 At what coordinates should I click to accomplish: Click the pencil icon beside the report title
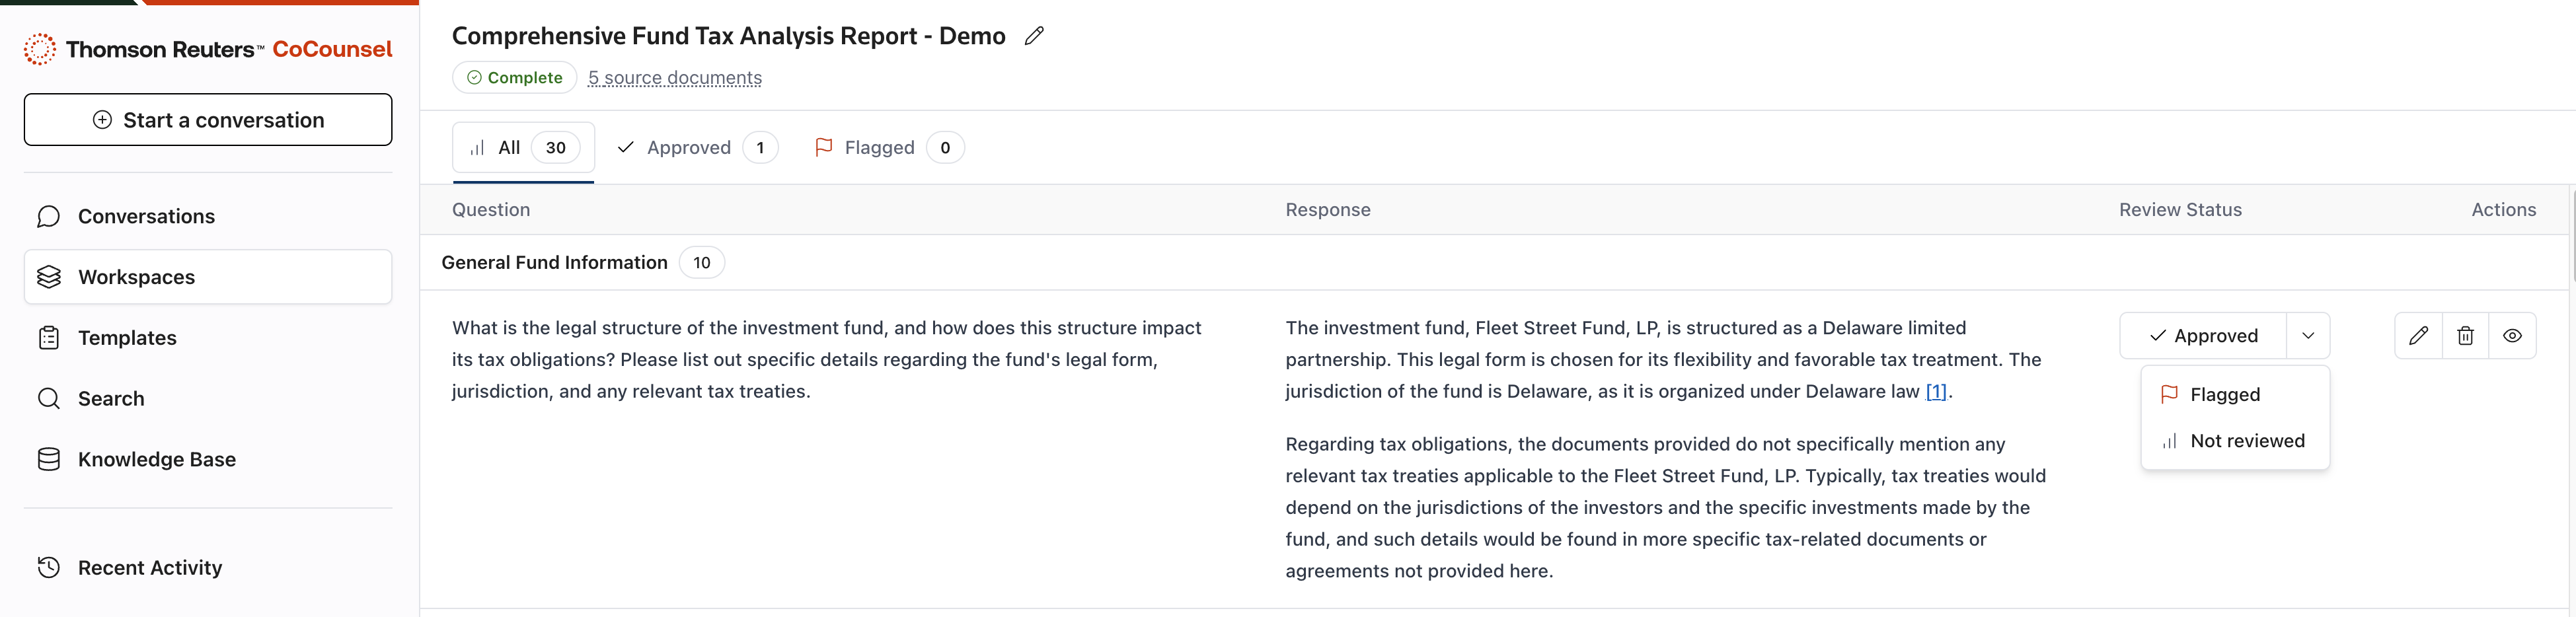1034,36
